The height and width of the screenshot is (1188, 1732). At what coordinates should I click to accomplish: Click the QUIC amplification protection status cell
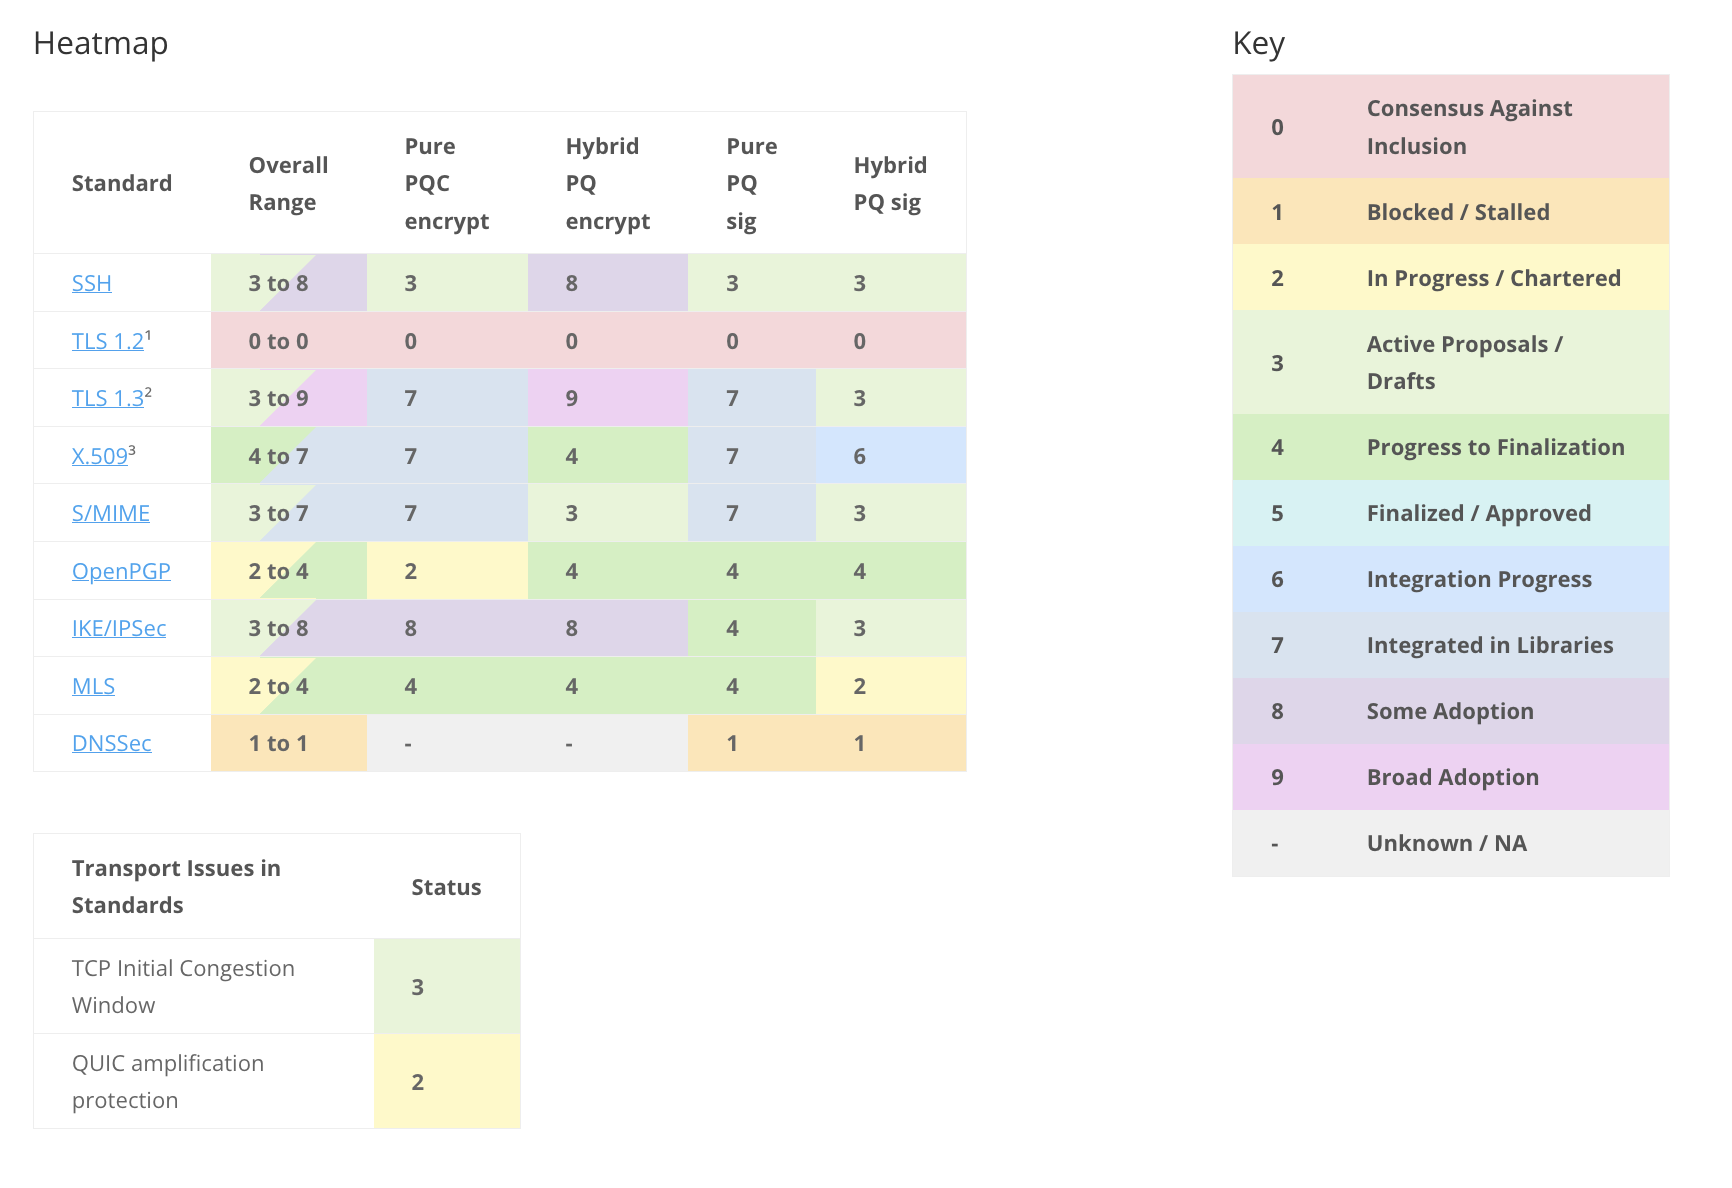pyautogui.click(x=446, y=1081)
